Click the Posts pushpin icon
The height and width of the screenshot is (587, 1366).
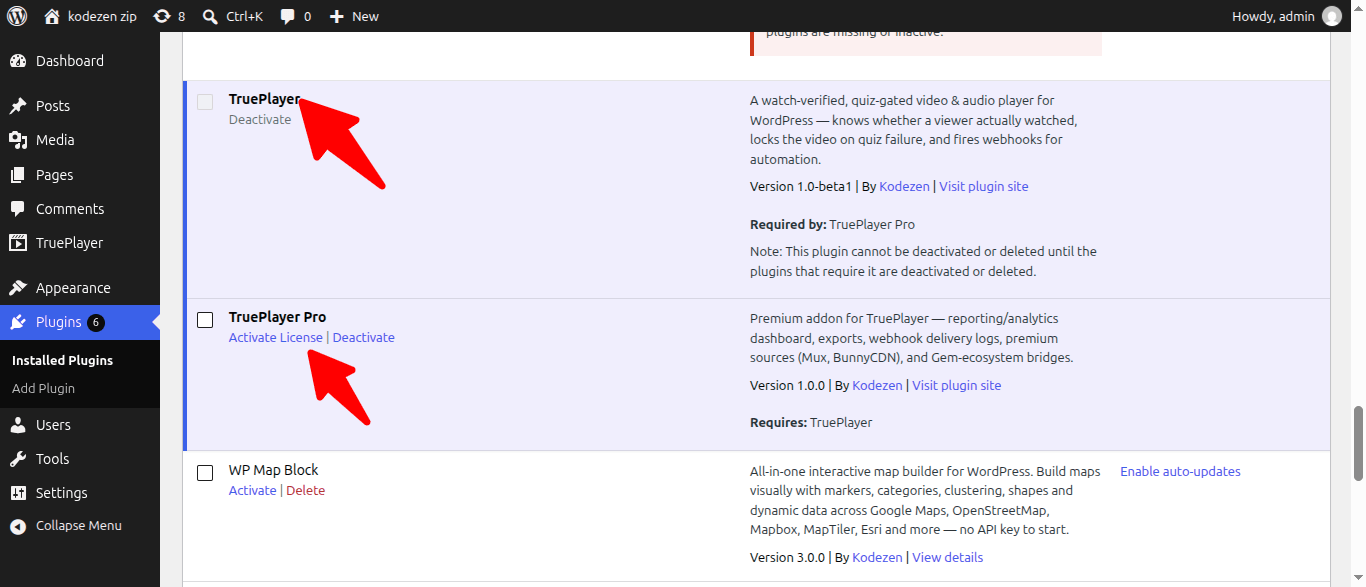[18, 106]
